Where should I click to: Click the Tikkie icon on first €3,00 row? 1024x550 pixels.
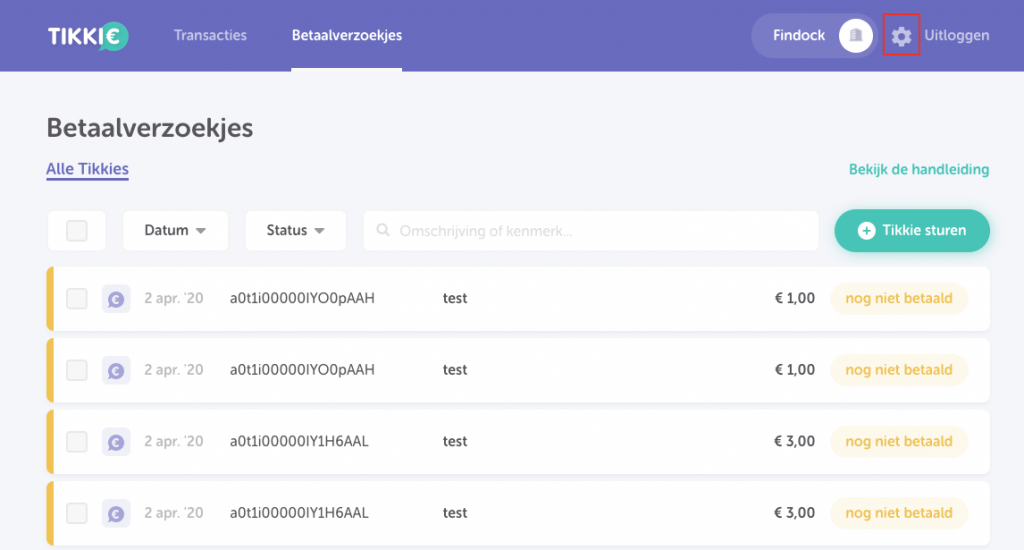pos(116,441)
